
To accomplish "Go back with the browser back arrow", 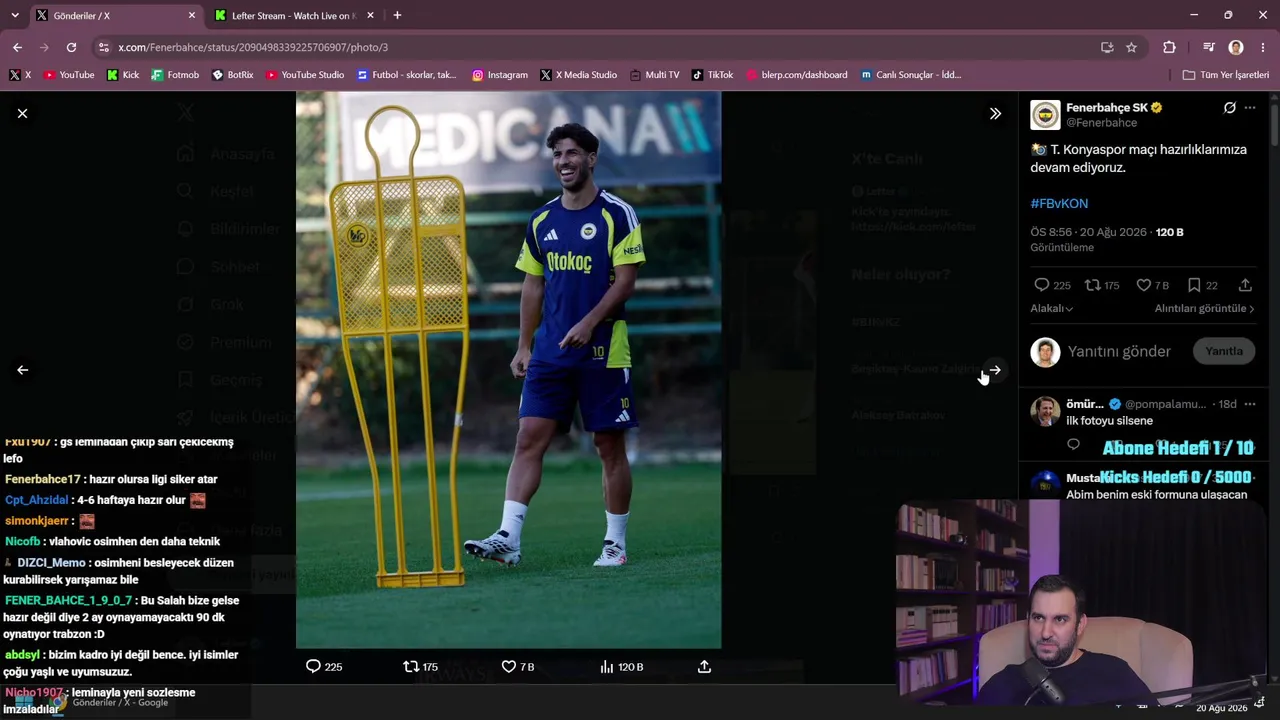I will (17, 47).
